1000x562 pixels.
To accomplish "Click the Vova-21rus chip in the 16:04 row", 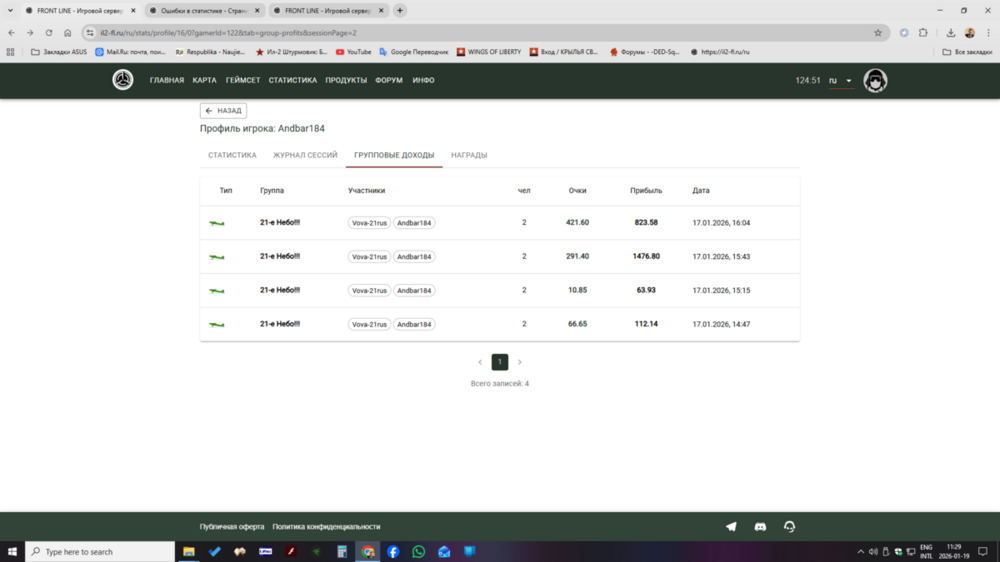I will pos(369,223).
